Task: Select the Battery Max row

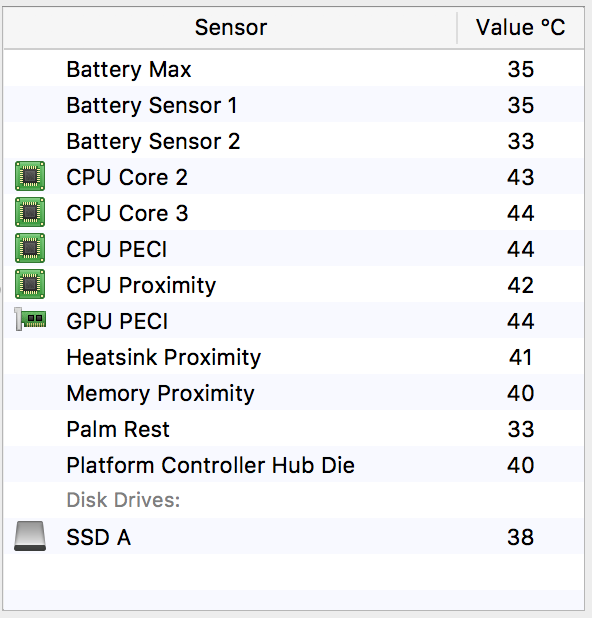Action: (x=294, y=69)
